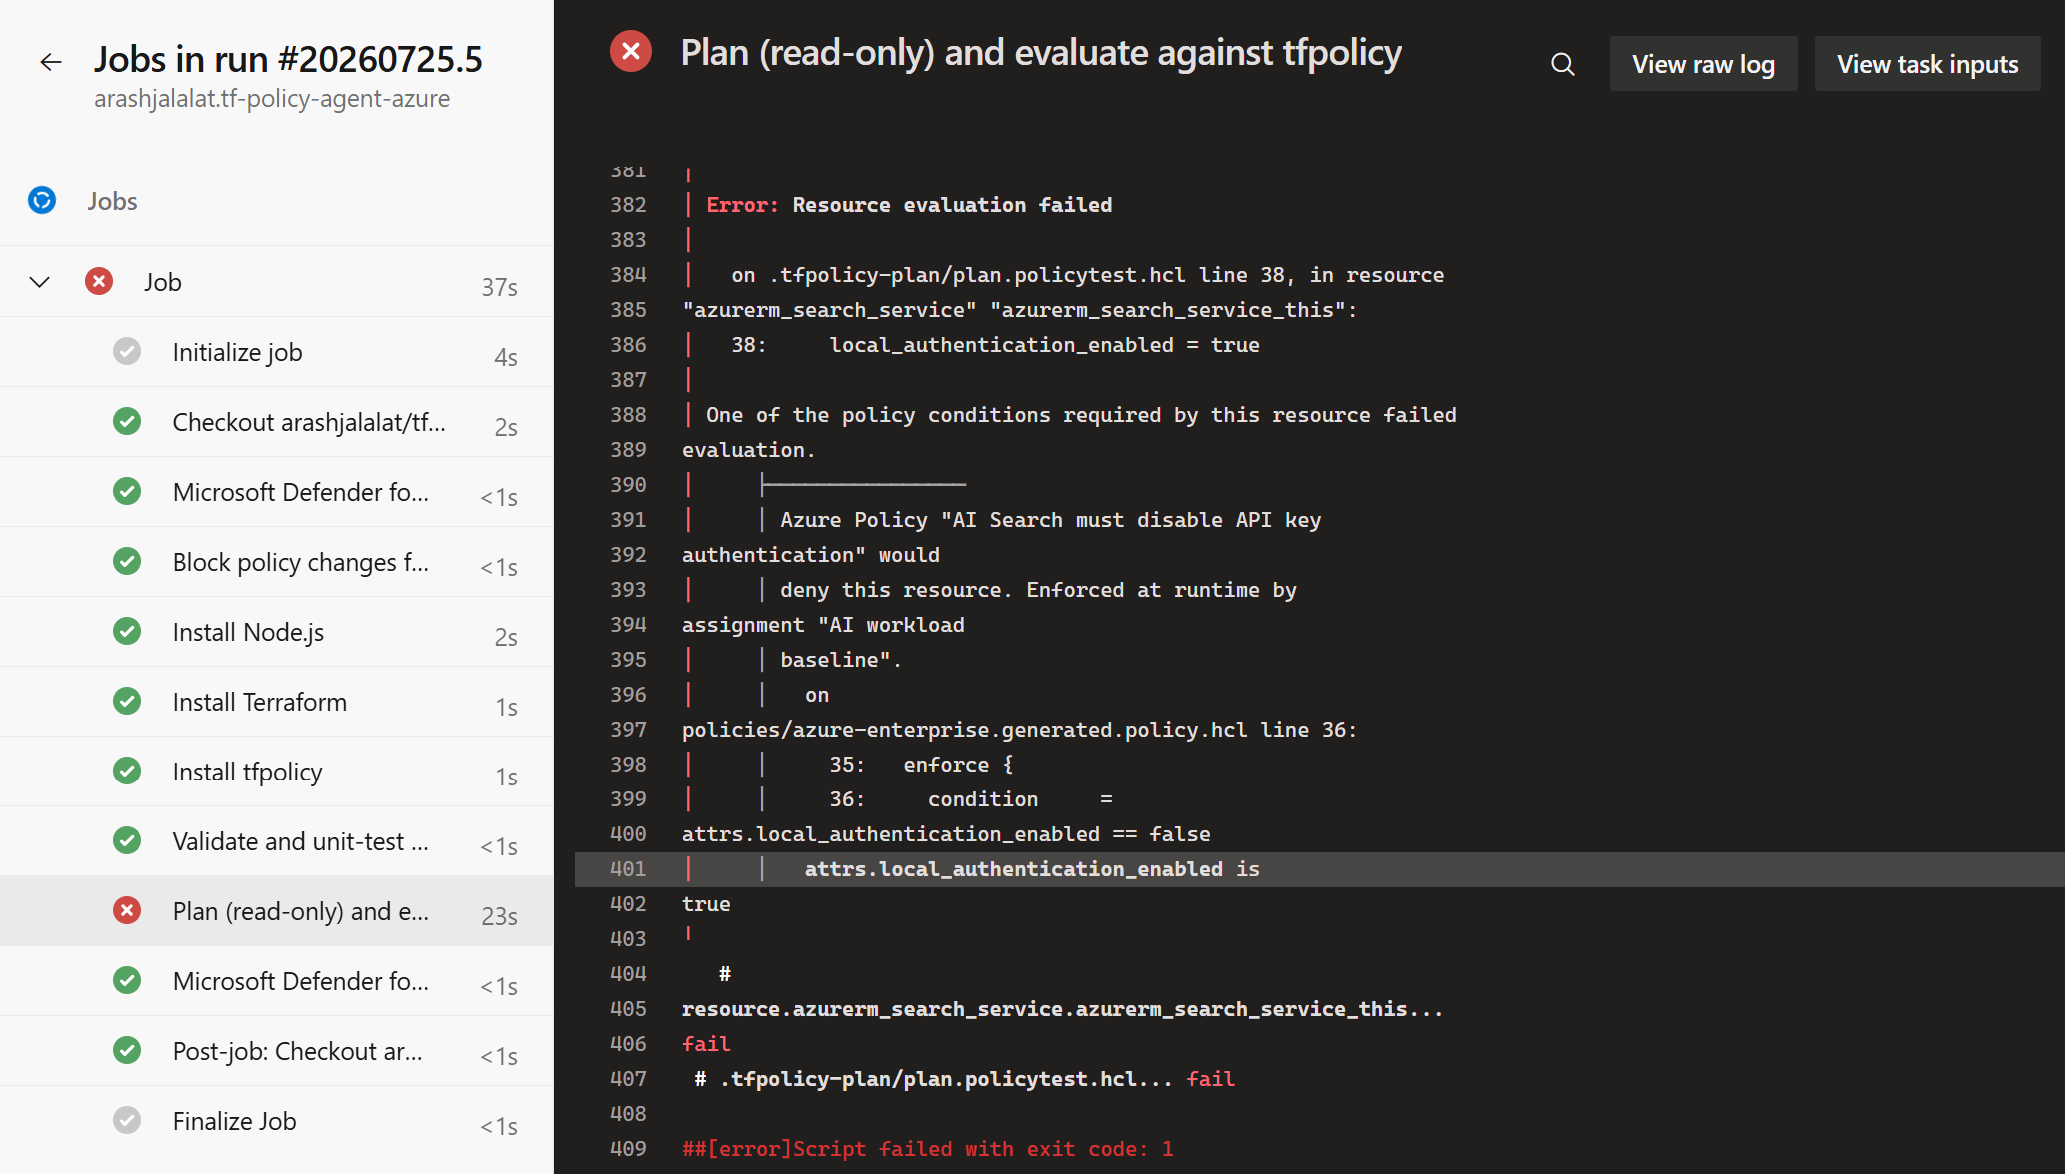This screenshot has width=2065, height=1174.
Task: Select the Plan (read-only) and e... step
Action: [x=277, y=911]
